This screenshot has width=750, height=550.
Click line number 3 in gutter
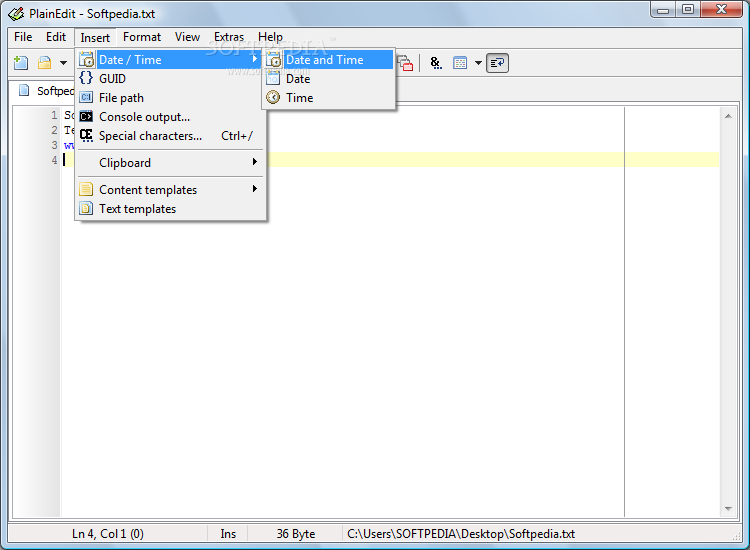pos(54,145)
